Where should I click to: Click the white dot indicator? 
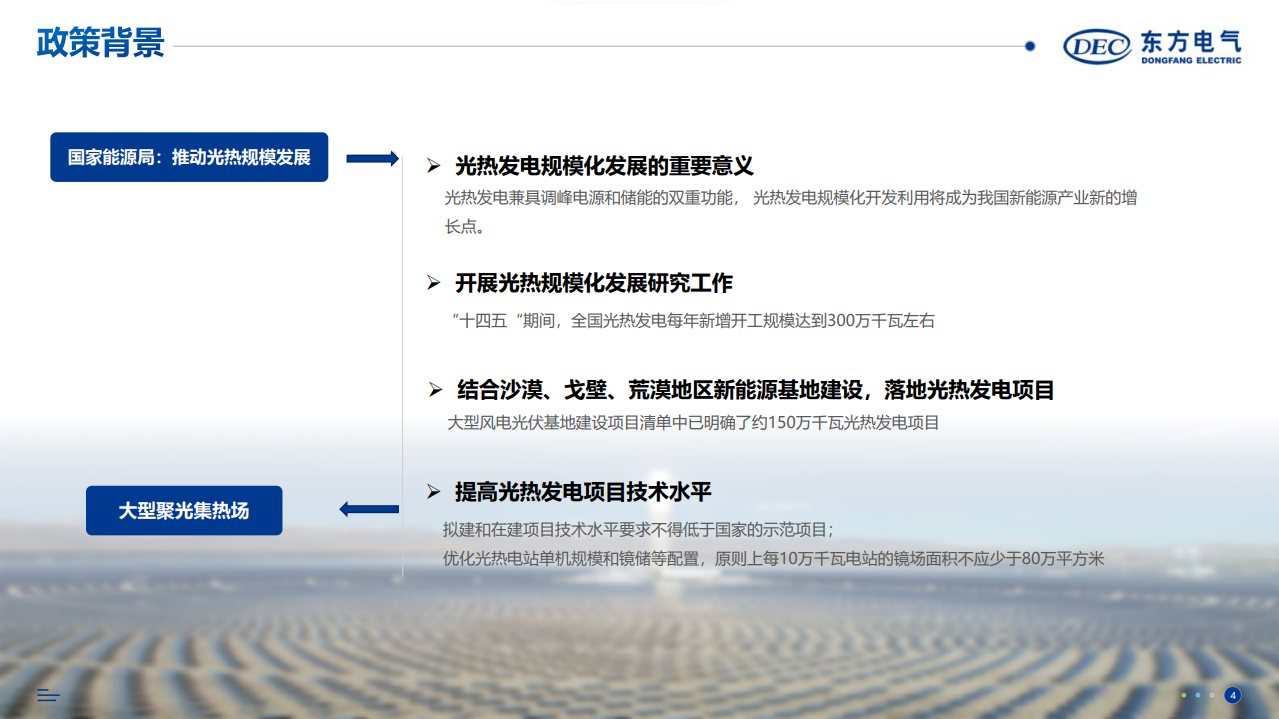point(1212,695)
